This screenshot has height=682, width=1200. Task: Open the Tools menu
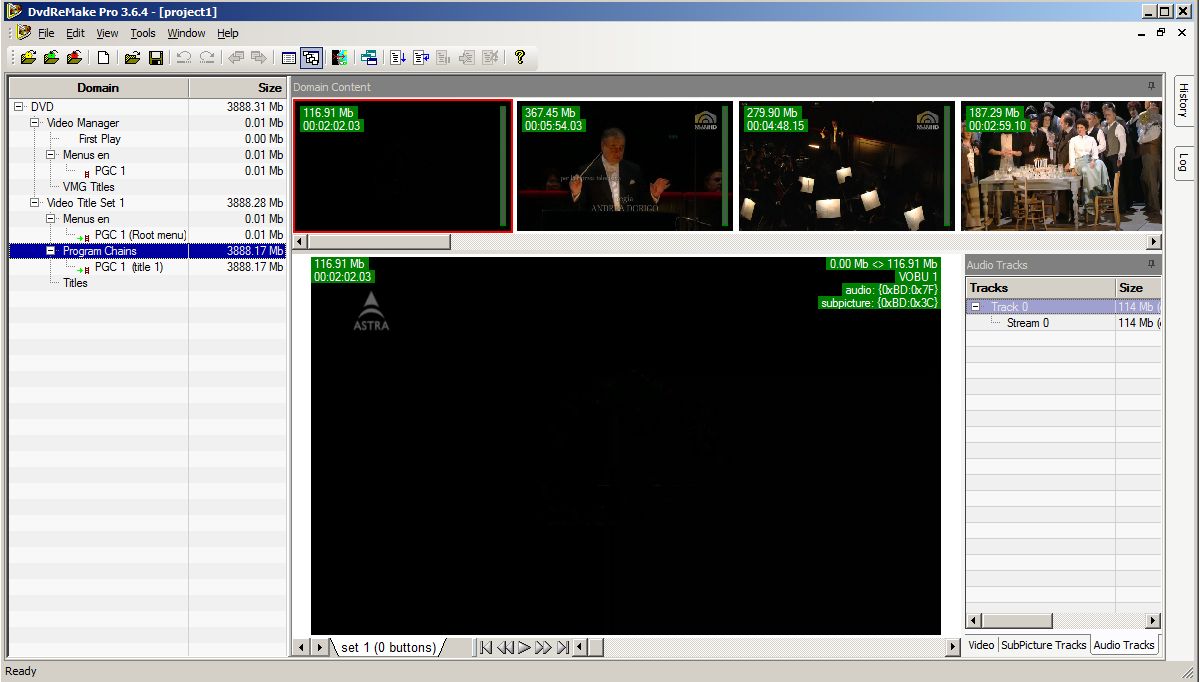click(143, 33)
